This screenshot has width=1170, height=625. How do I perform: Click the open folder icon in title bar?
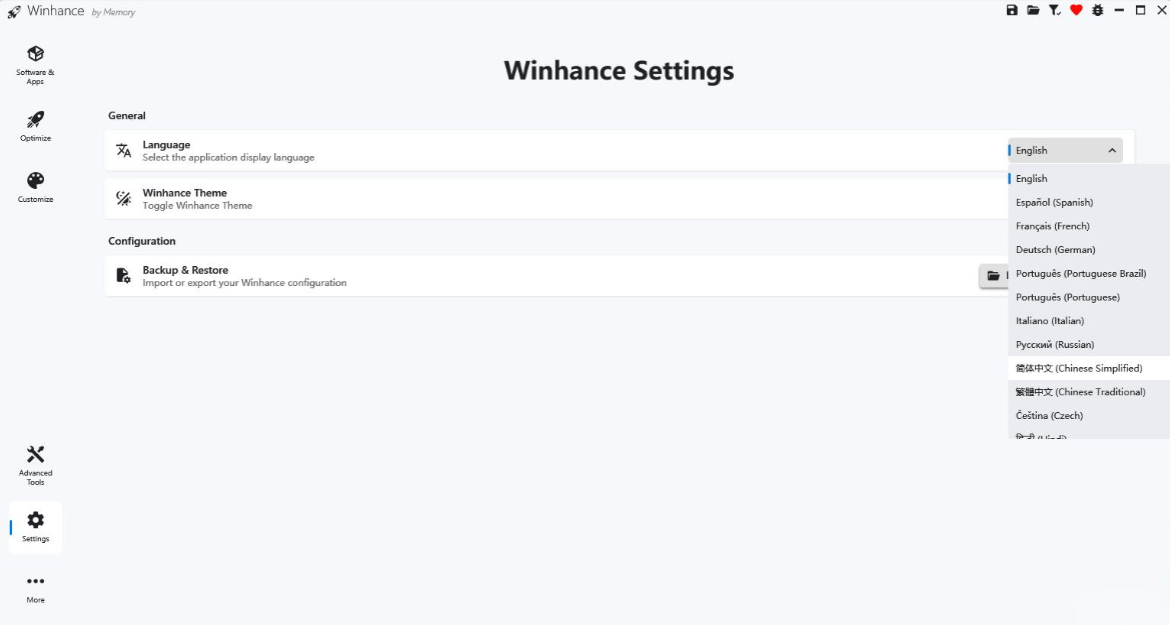click(x=1033, y=10)
